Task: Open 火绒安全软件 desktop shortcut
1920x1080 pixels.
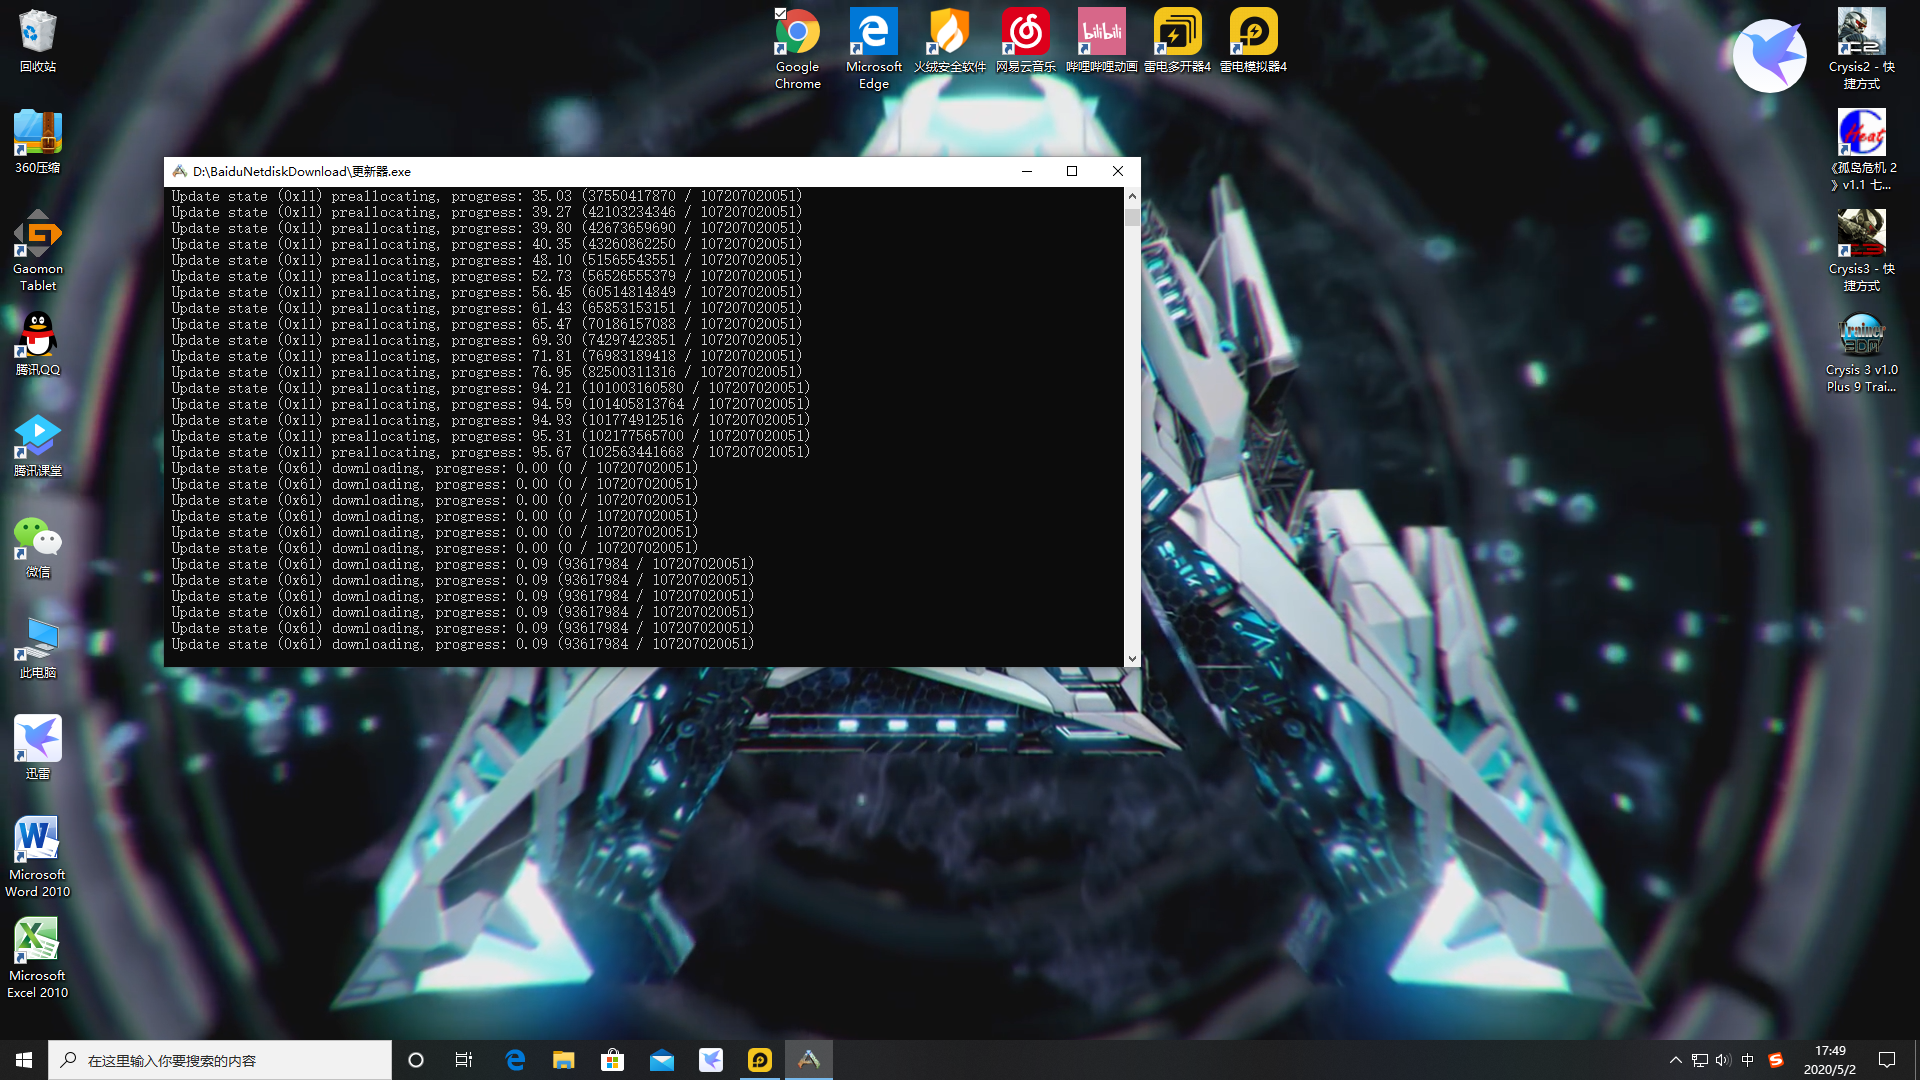Action: pos(949,41)
